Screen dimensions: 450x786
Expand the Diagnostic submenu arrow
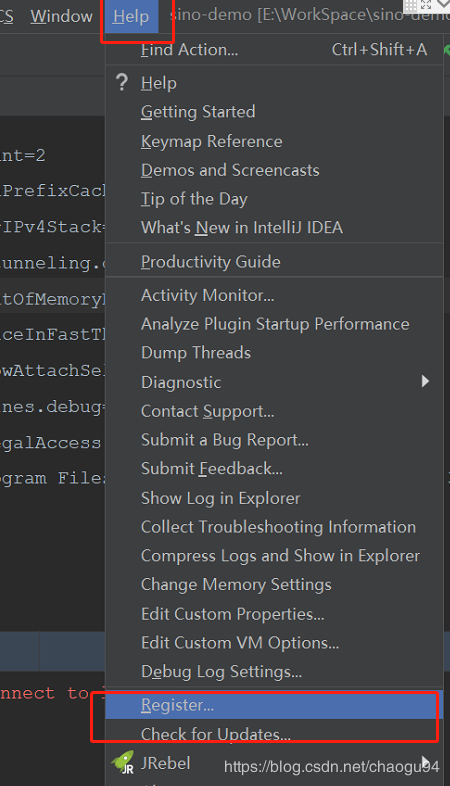point(425,381)
